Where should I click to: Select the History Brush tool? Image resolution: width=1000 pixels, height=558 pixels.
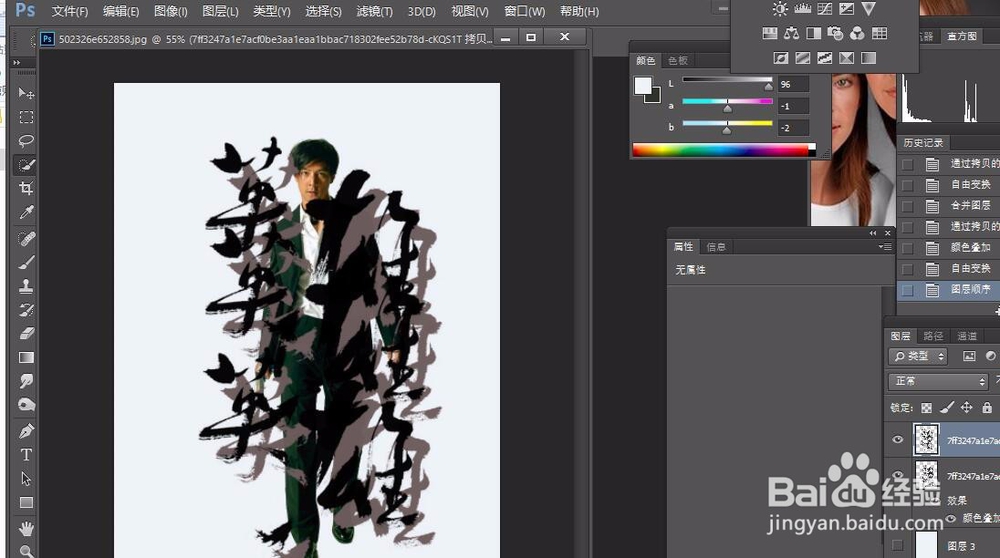point(26,310)
